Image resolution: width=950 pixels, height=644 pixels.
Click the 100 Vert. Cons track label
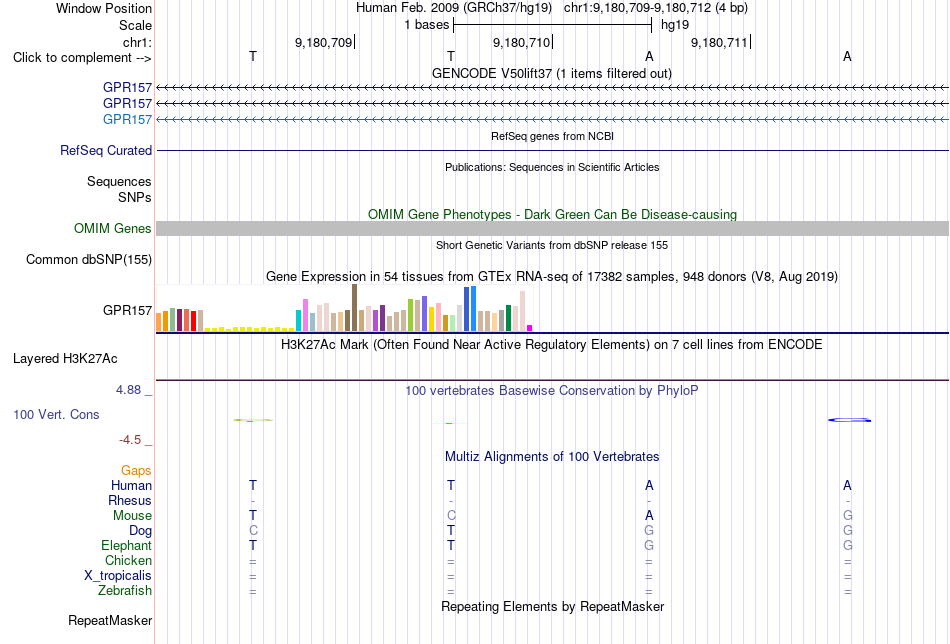click(x=56, y=414)
